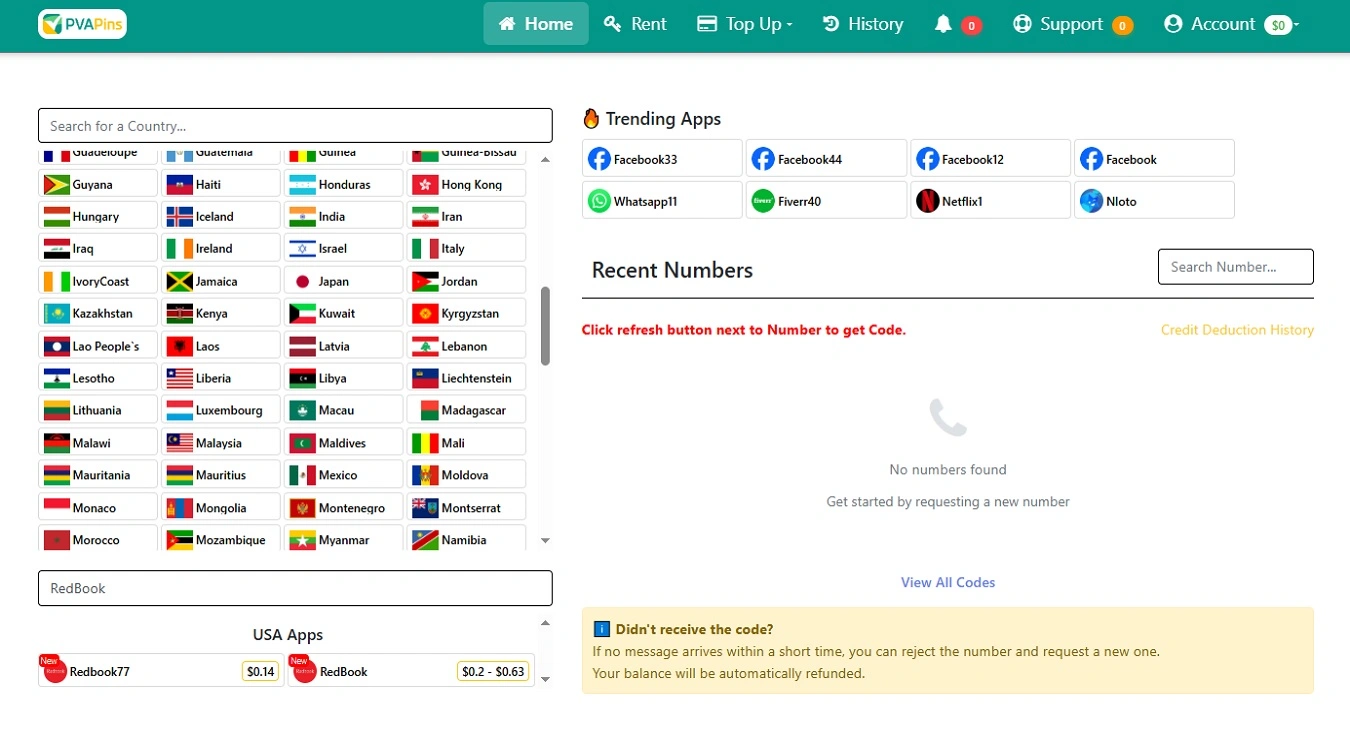
Task: Select Namibia country entry
Action: pyautogui.click(x=467, y=539)
